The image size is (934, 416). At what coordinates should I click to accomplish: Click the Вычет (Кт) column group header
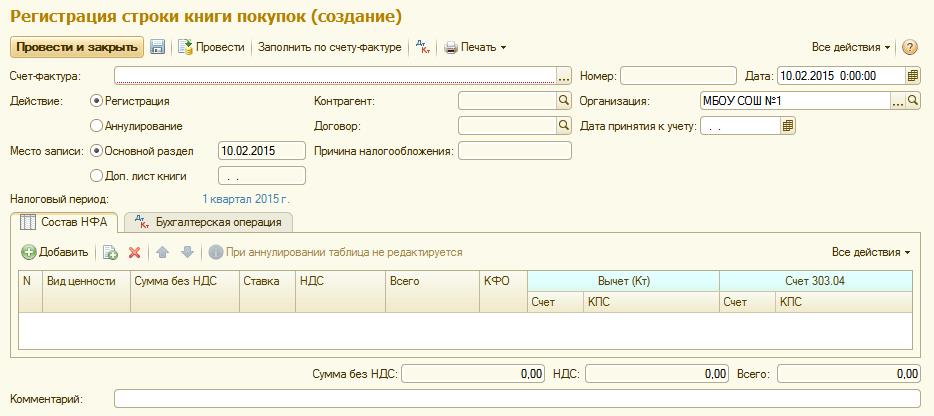click(623, 281)
